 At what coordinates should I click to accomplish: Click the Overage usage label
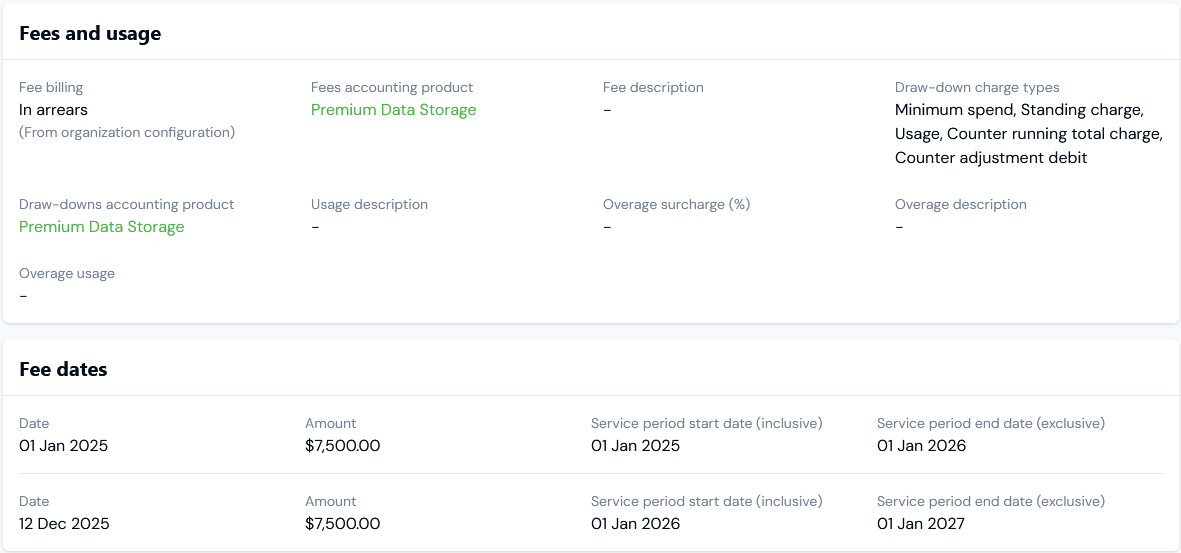(67, 274)
